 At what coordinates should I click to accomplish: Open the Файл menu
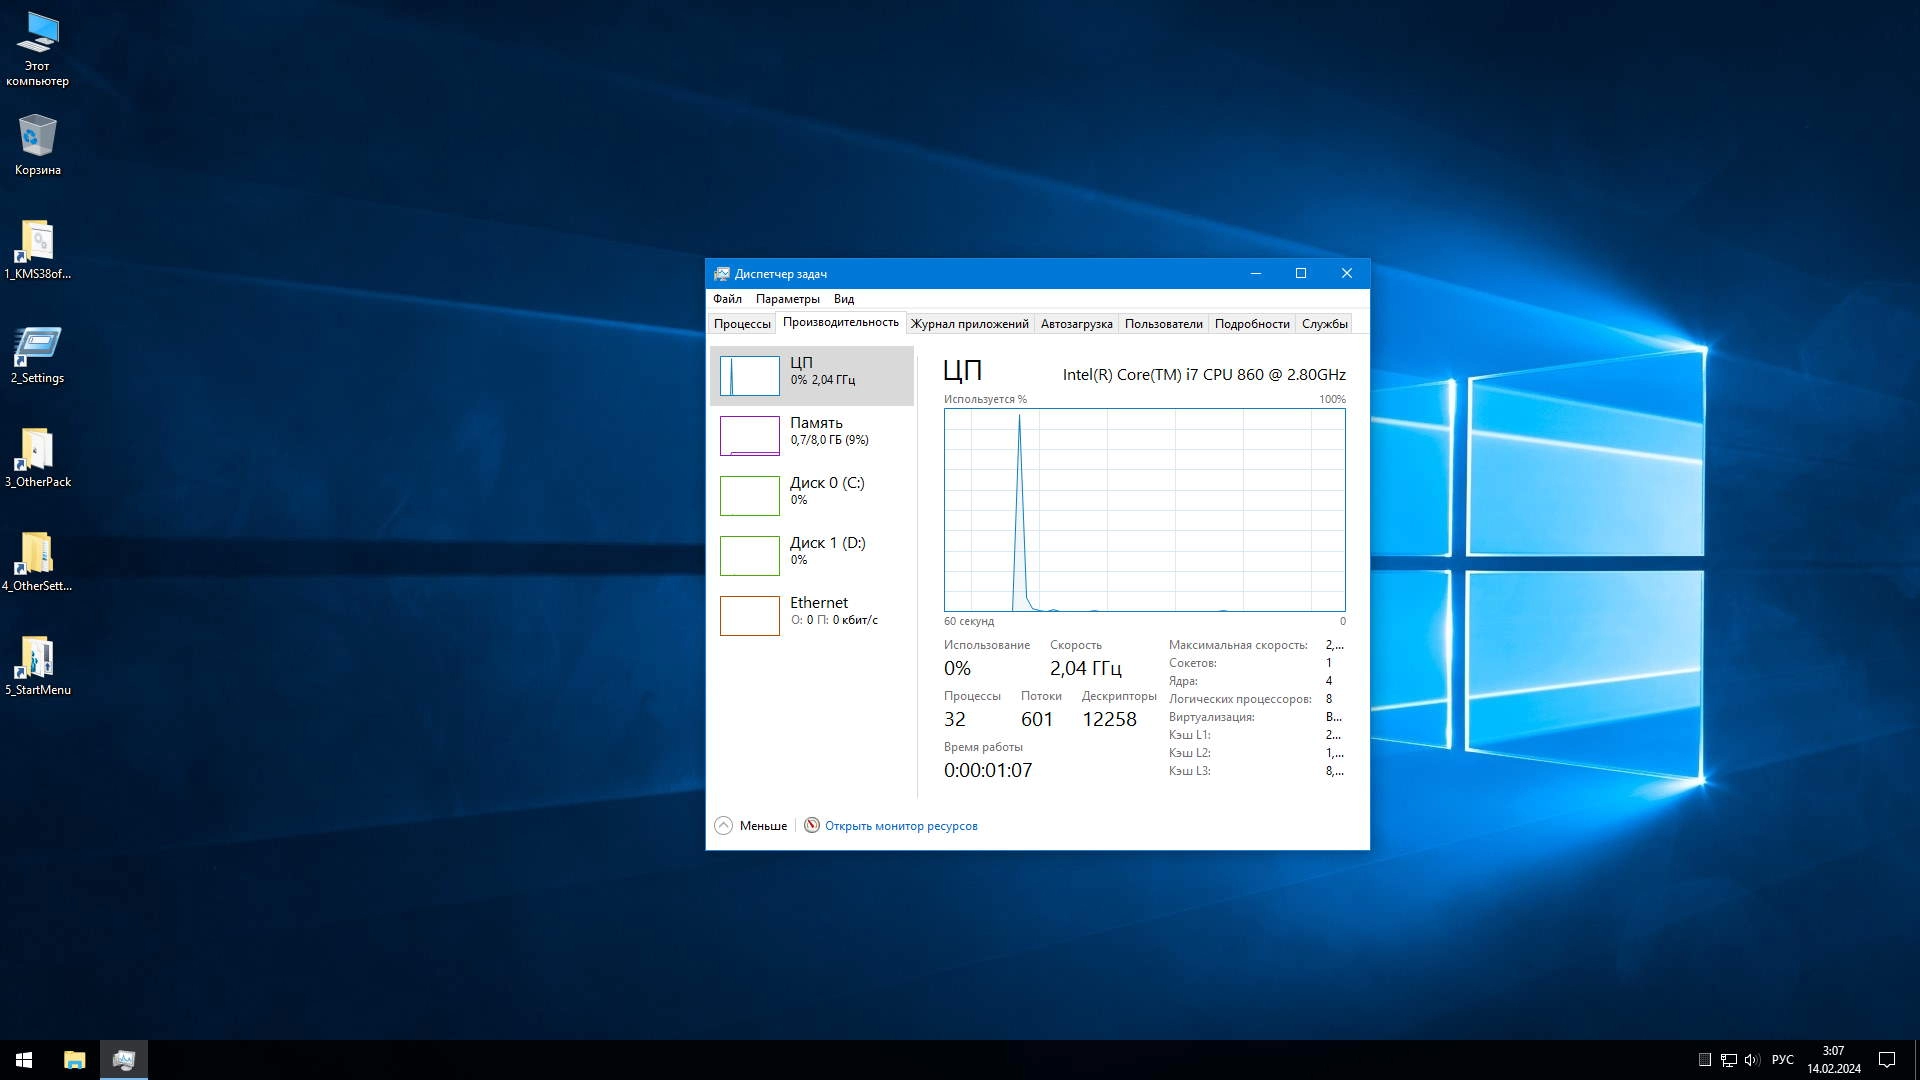click(x=727, y=299)
